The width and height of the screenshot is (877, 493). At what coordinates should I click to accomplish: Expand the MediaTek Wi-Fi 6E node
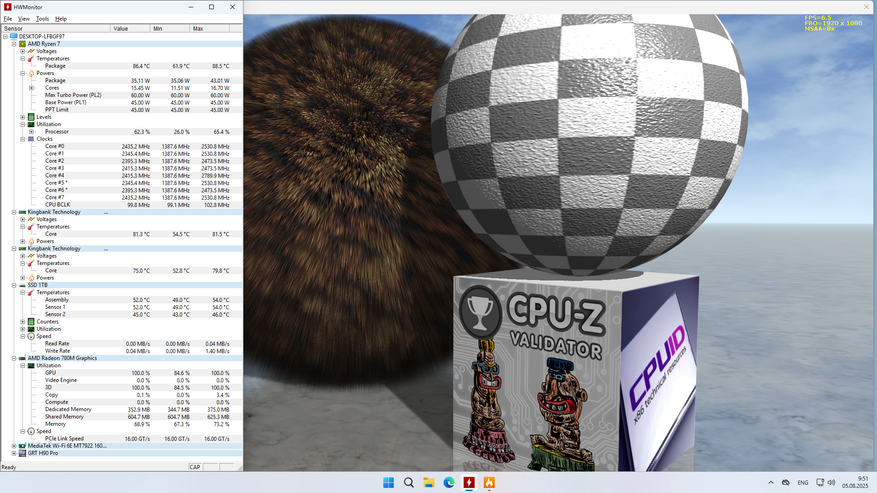(x=14, y=446)
